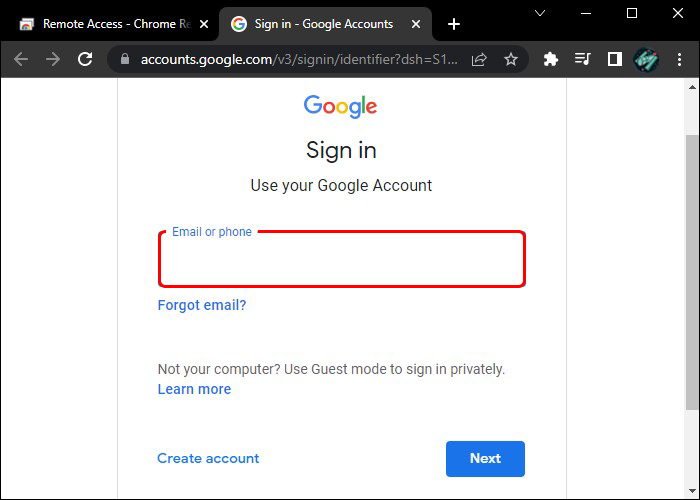Open the Chrome profile avatar
Image resolution: width=700 pixels, height=500 pixels.
point(647,60)
